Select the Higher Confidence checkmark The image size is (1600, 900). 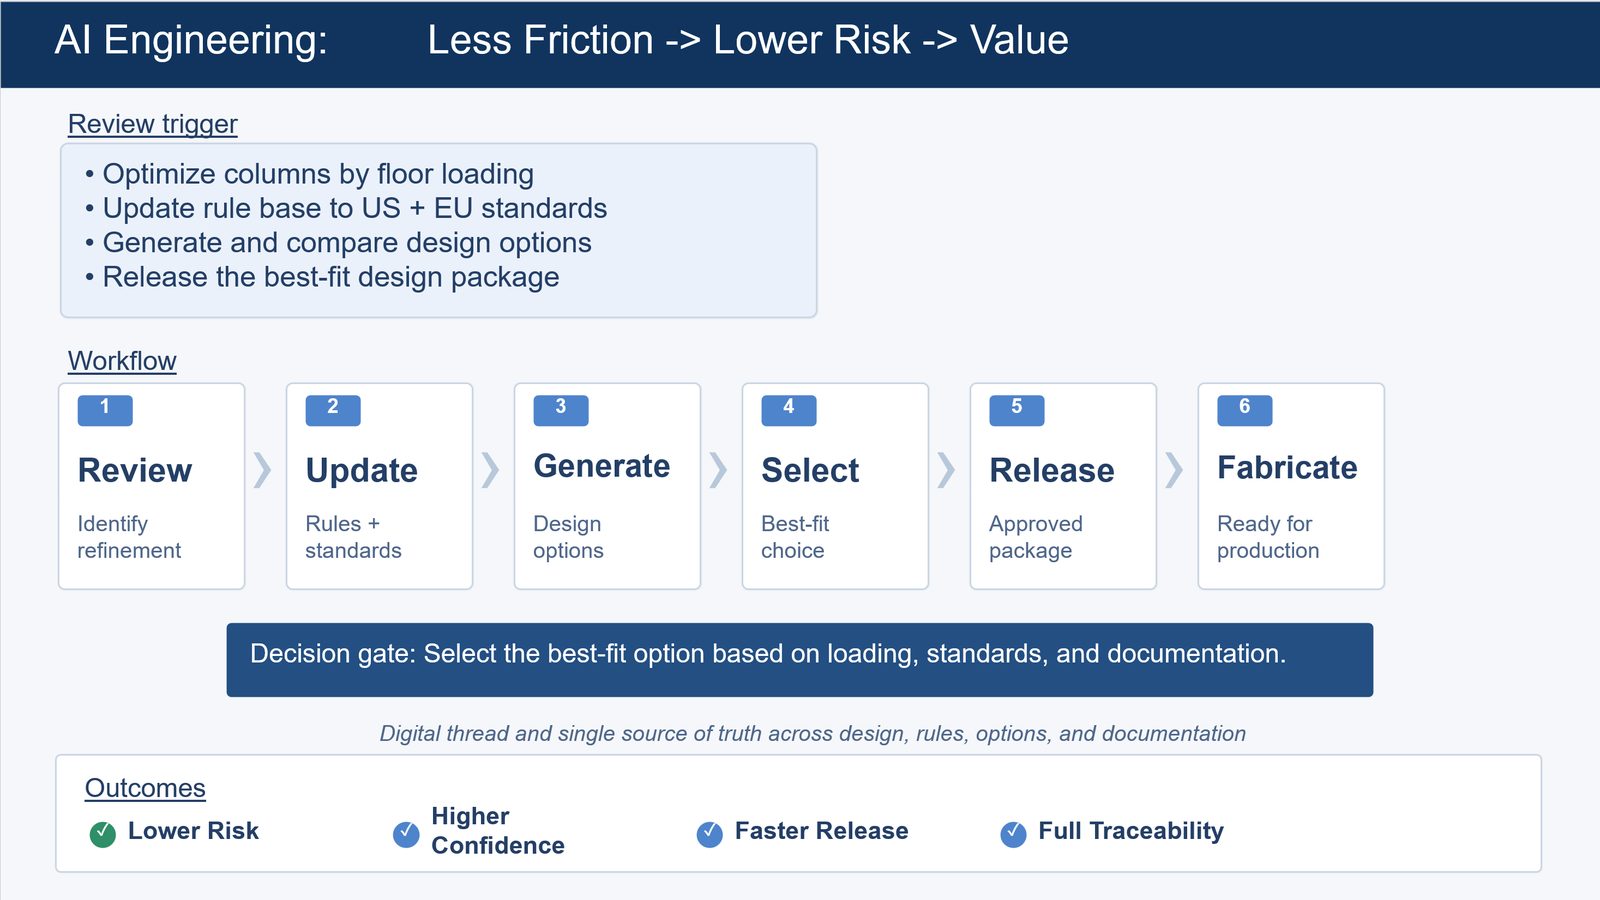(x=406, y=834)
